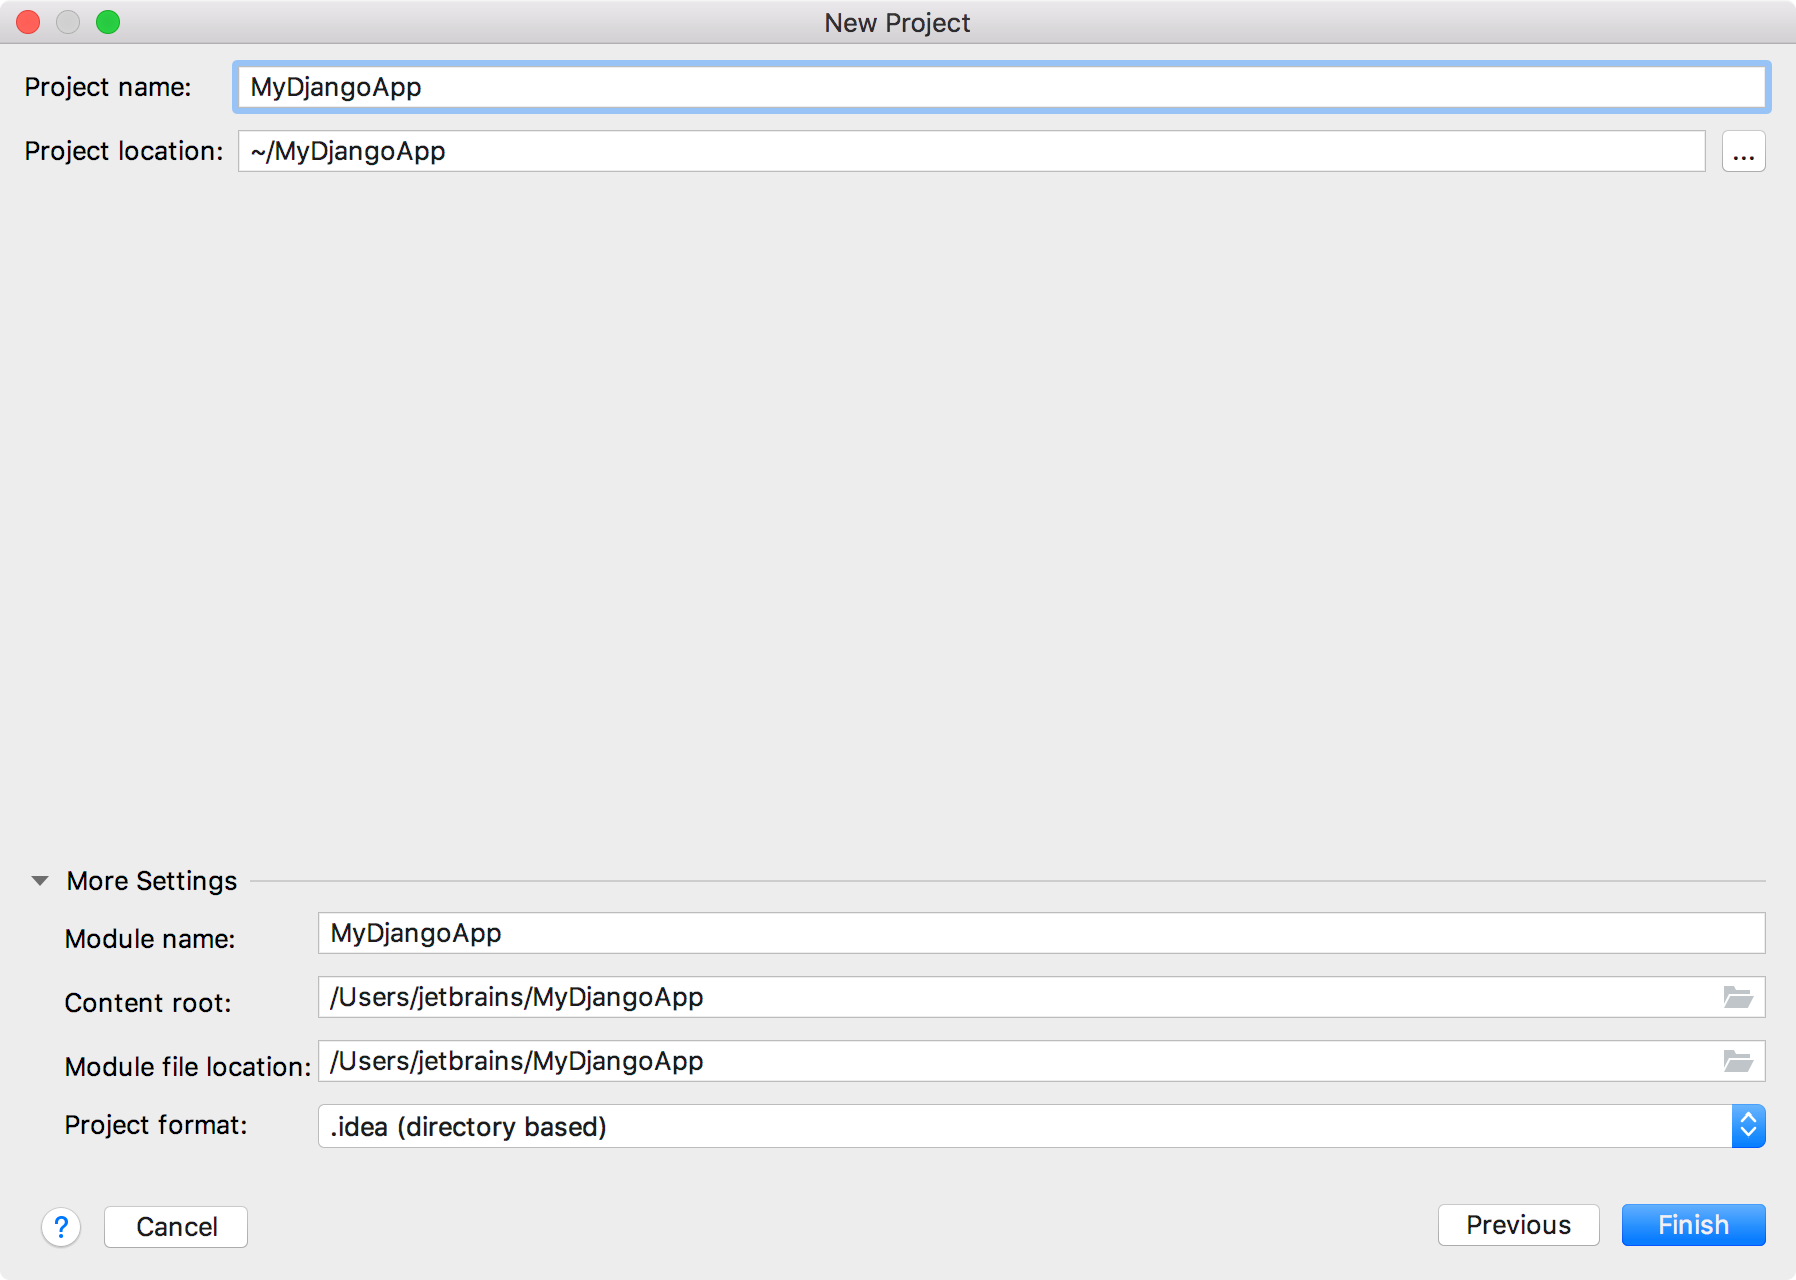1796x1280 pixels.
Task: Click the Previous button
Action: (x=1518, y=1225)
